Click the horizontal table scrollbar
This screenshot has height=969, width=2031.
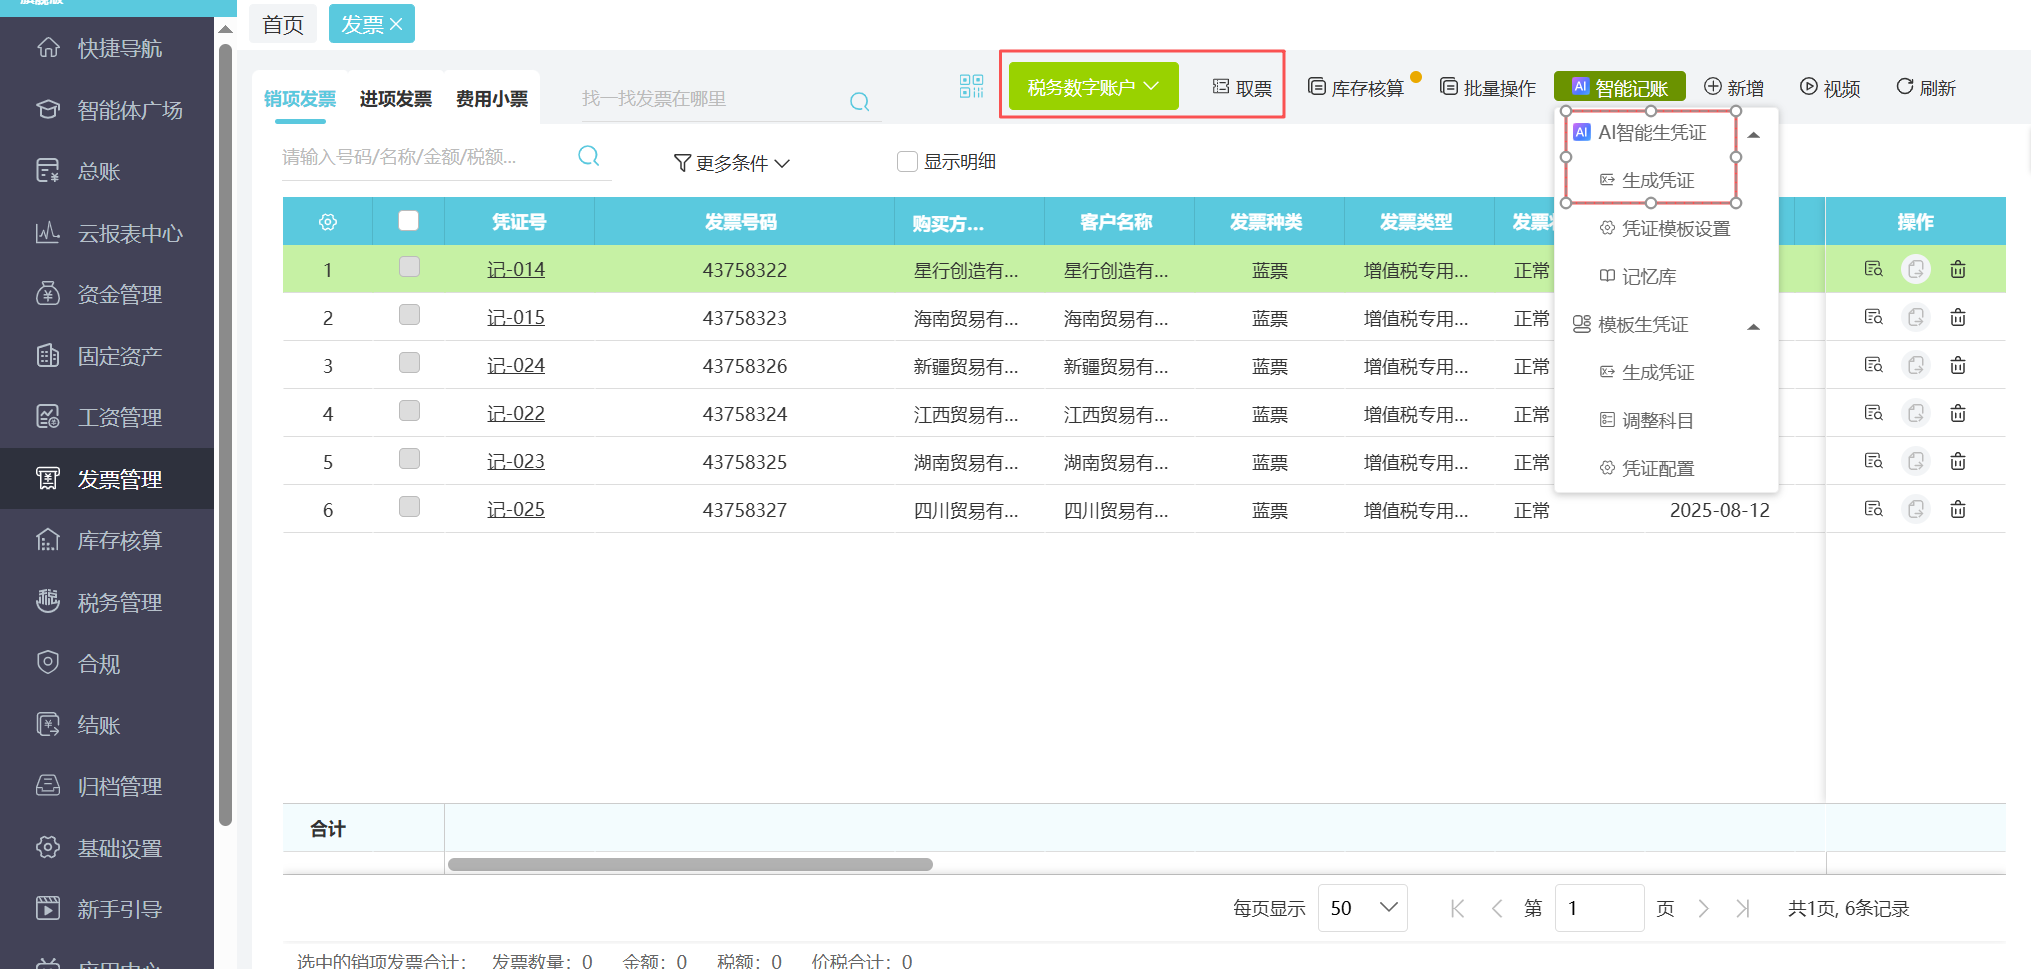690,864
